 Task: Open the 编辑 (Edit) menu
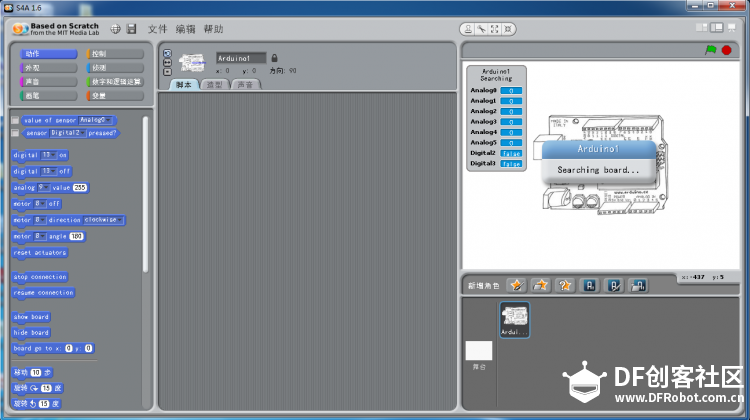point(185,29)
